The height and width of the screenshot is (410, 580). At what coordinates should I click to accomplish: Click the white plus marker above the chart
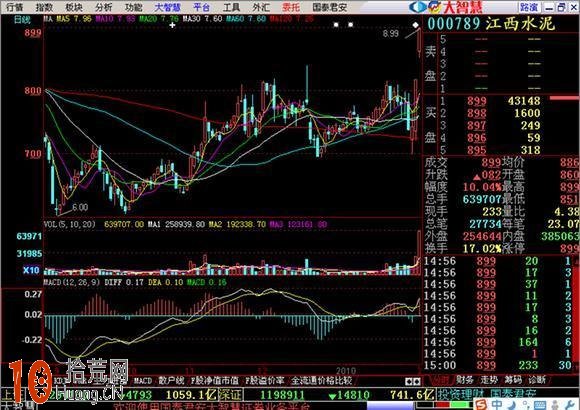point(172,25)
